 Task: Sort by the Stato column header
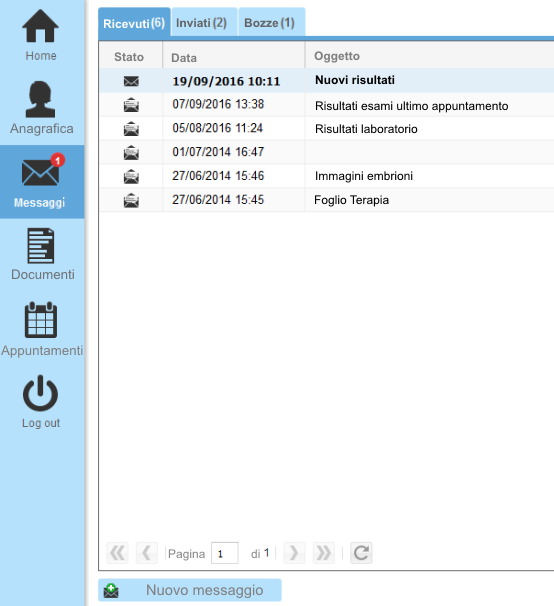tap(131, 57)
